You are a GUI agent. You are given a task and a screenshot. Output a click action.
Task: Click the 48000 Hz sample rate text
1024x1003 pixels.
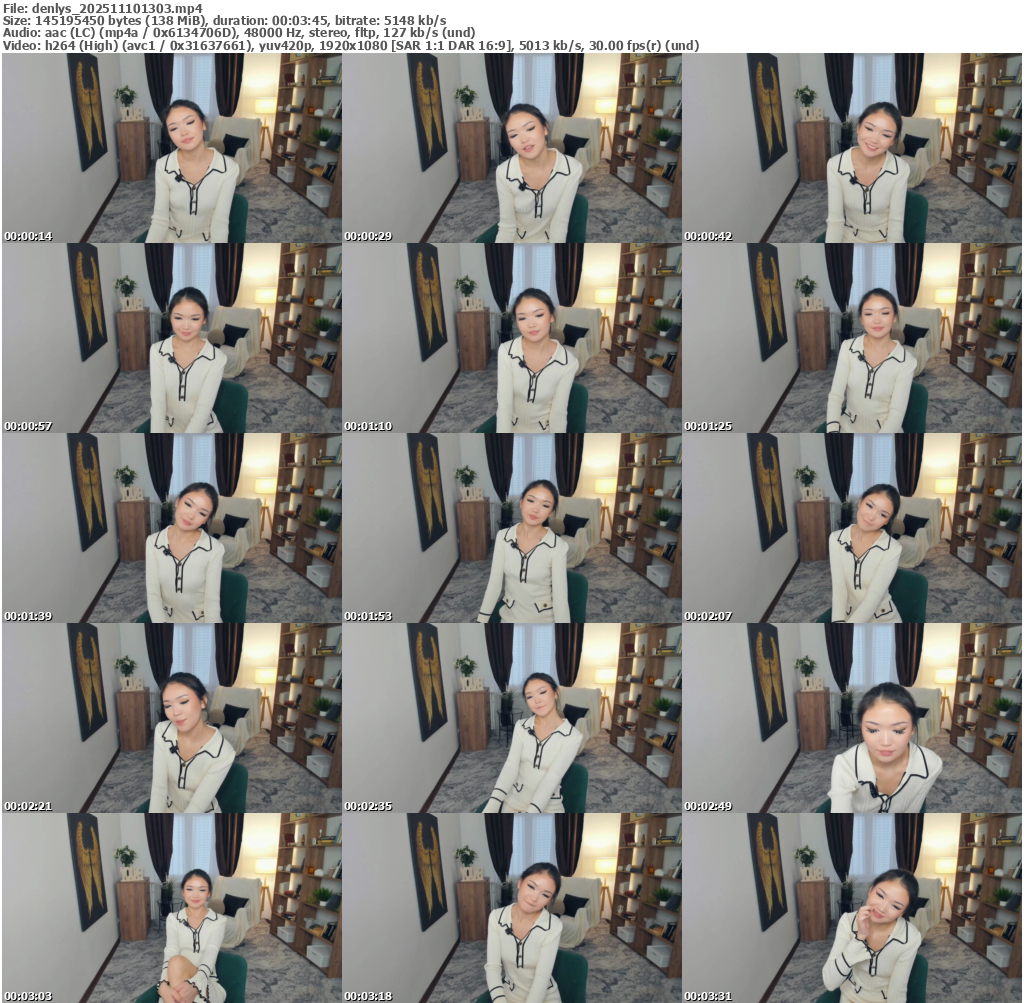tap(276, 33)
